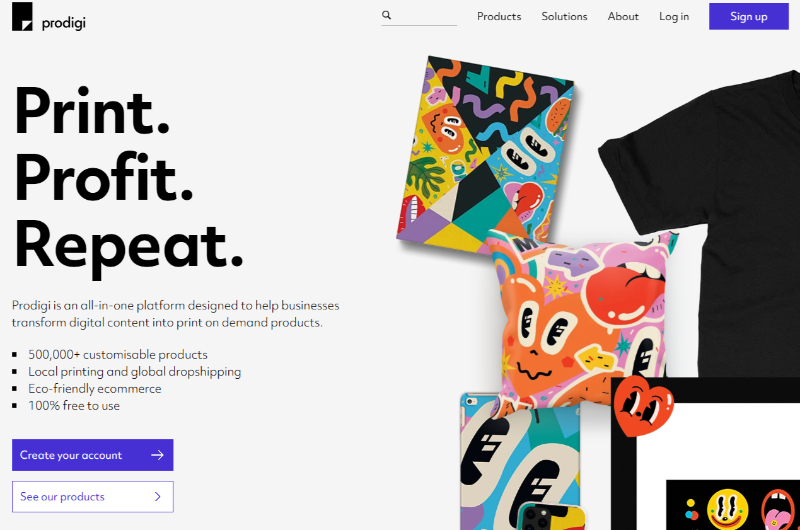Click the Sign up button
800x530 pixels.
click(748, 16)
